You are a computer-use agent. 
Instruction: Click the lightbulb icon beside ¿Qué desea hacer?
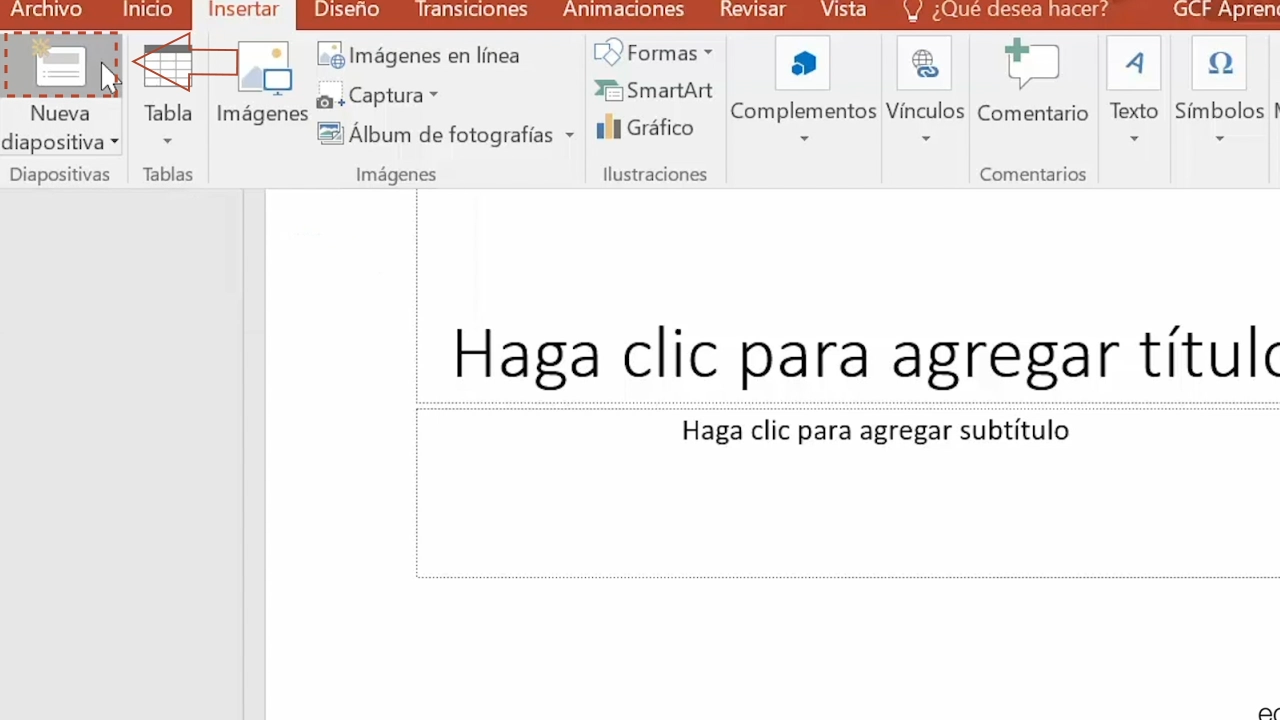click(912, 11)
